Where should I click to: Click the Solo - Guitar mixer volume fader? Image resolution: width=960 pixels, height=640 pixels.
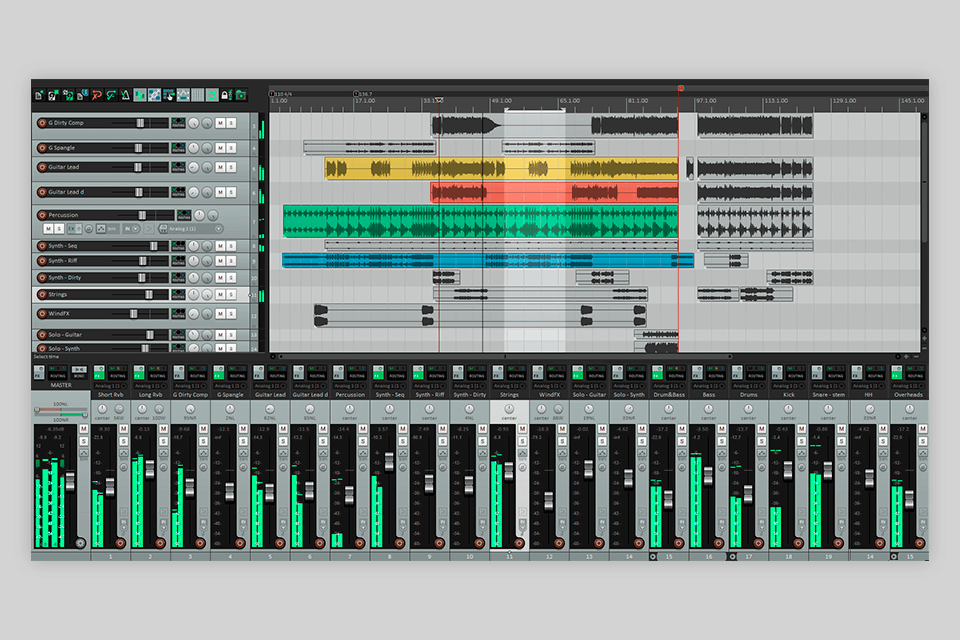(x=588, y=470)
